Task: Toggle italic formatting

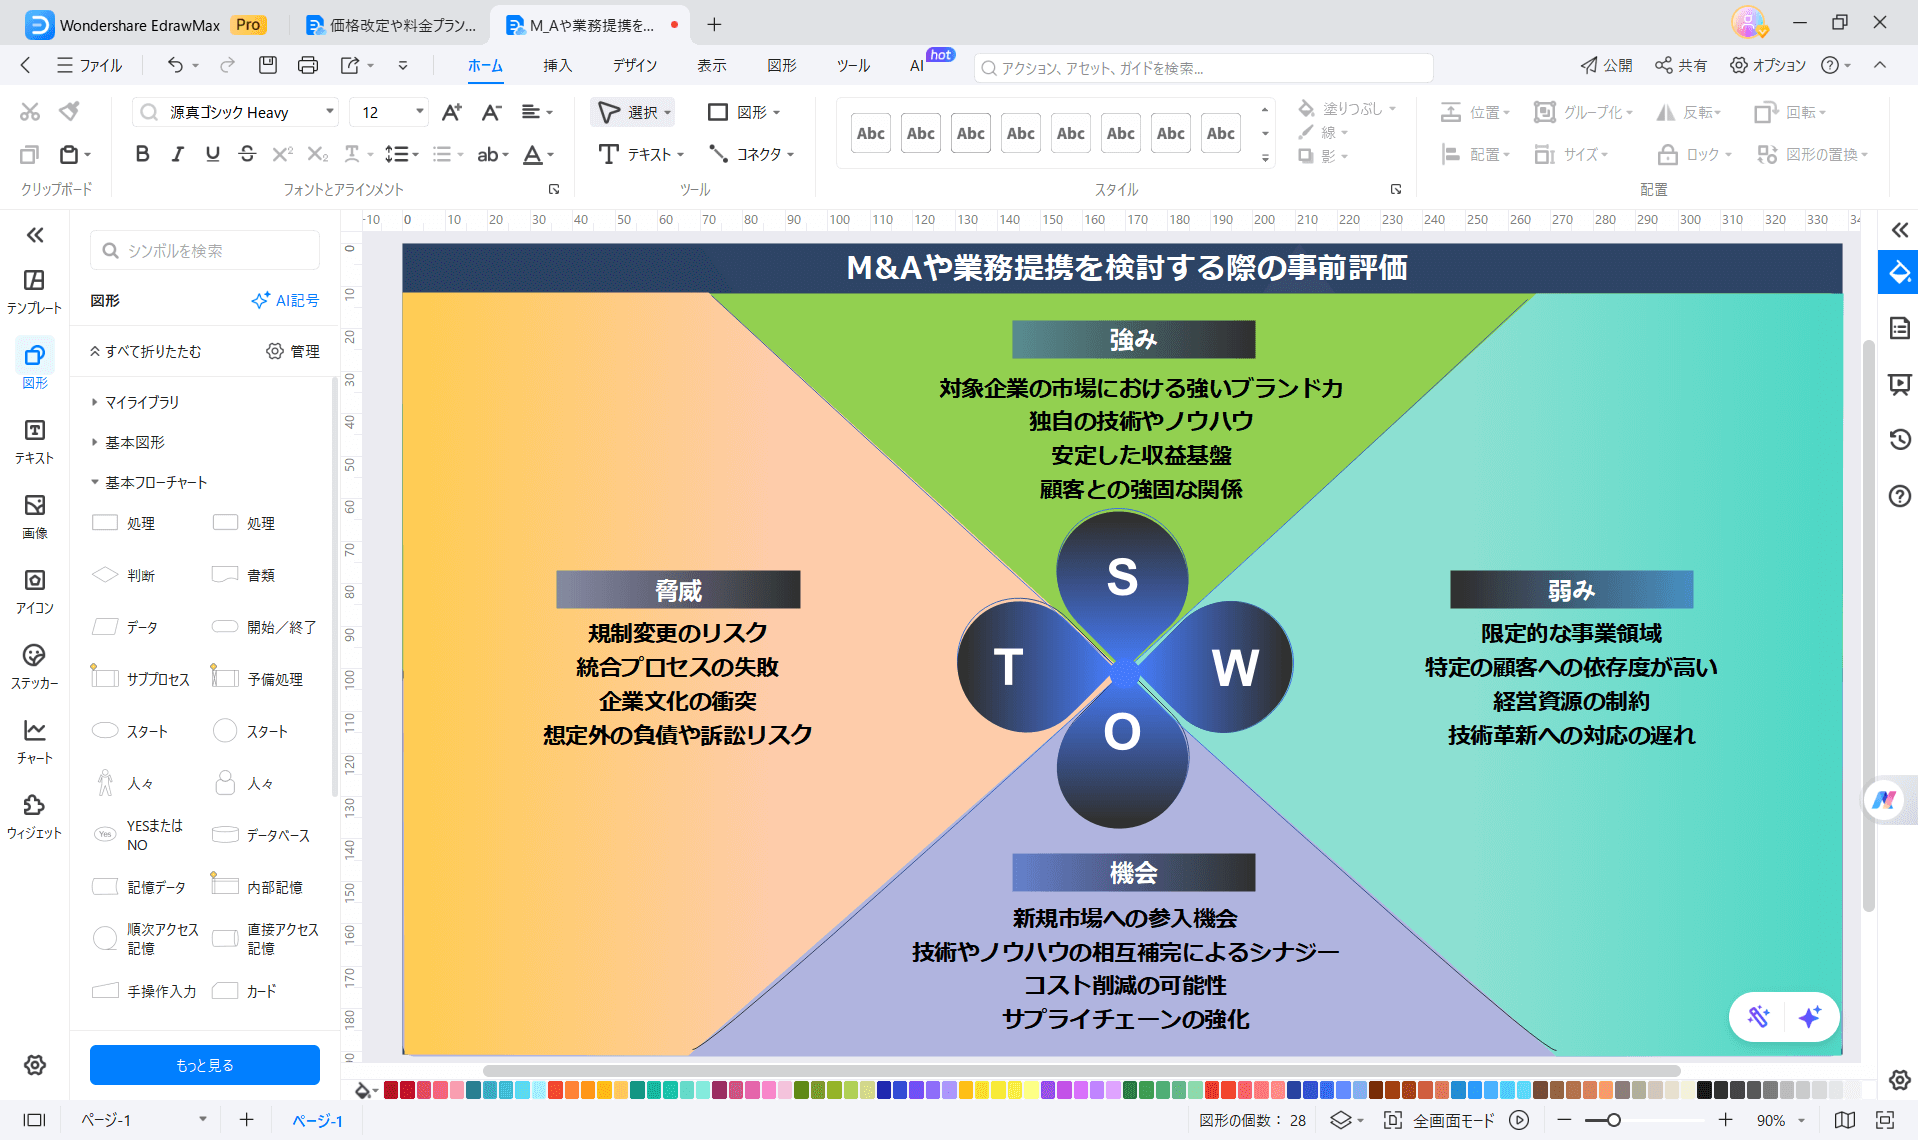Action: 177,154
